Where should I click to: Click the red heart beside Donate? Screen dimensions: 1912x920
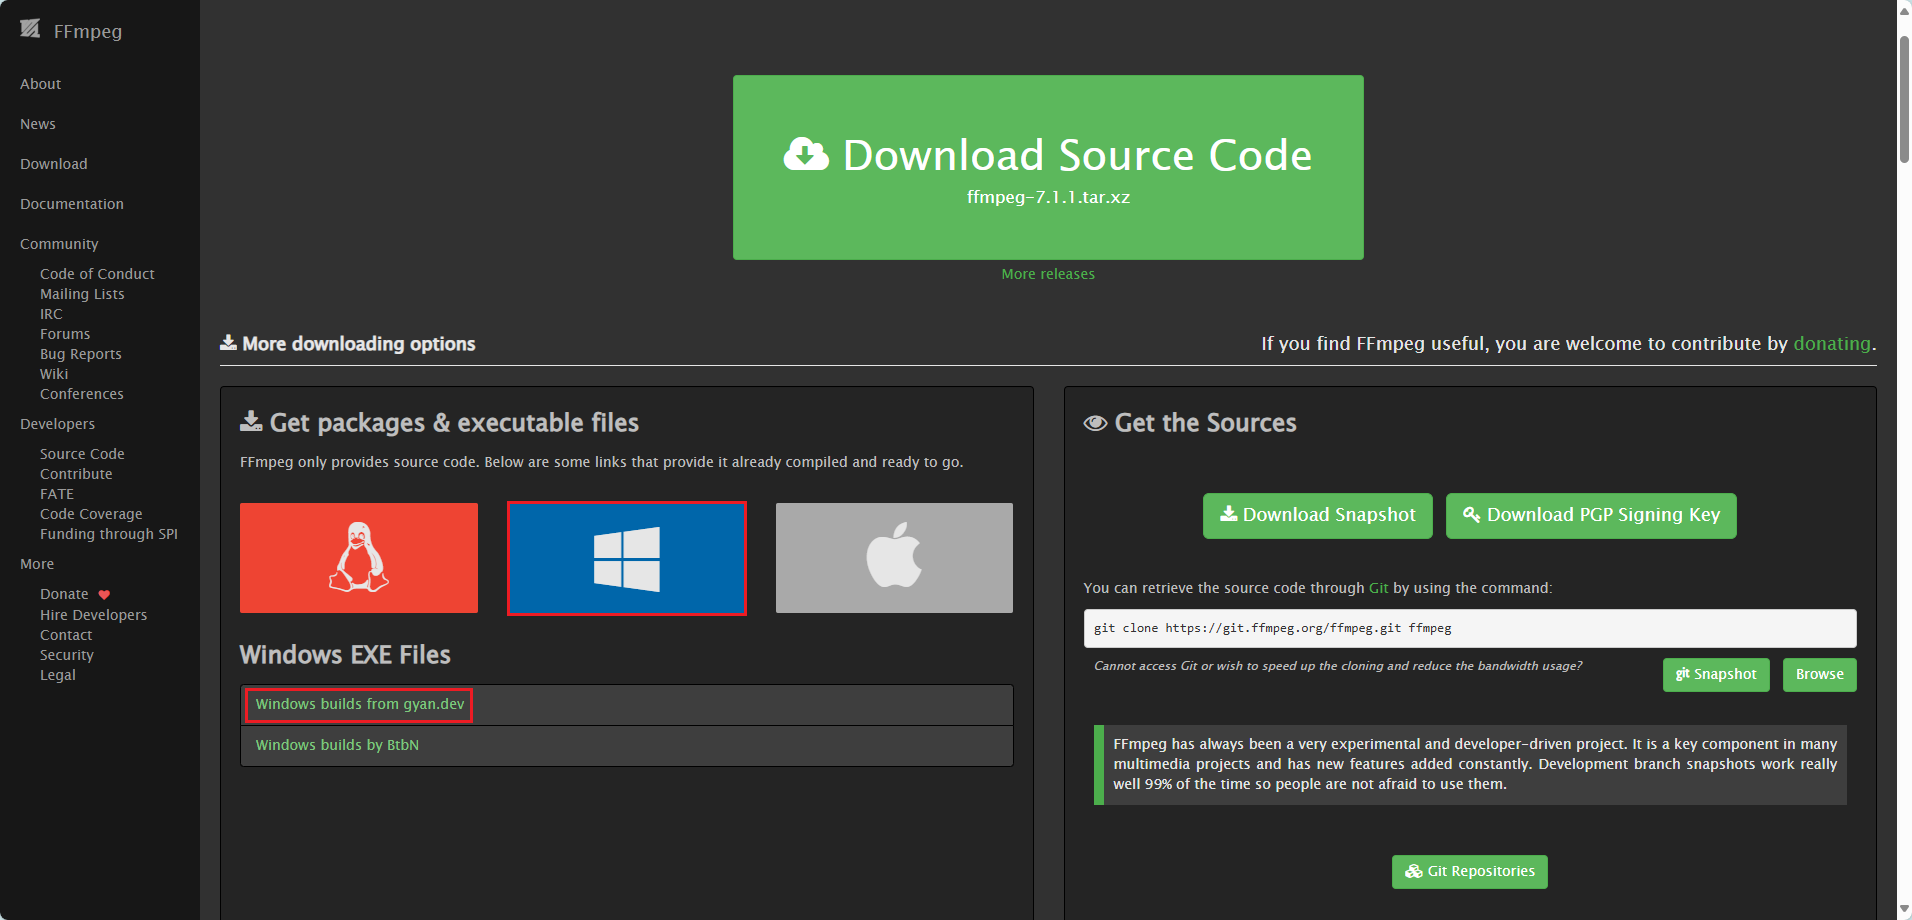coord(104,595)
